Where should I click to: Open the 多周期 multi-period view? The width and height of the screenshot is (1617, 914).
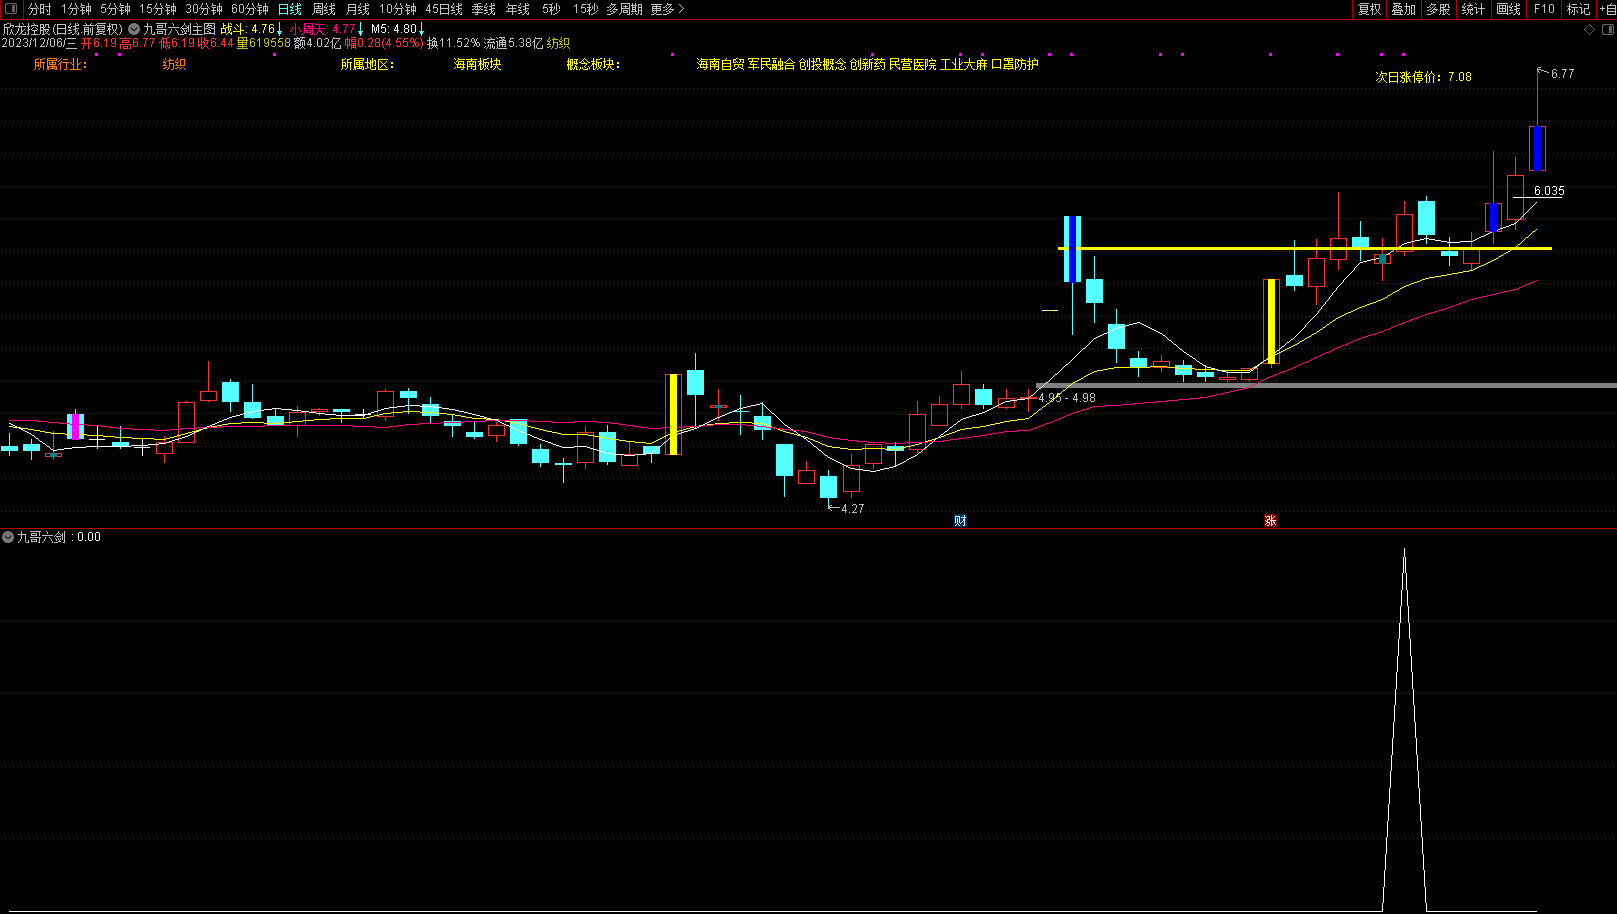(625, 9)
